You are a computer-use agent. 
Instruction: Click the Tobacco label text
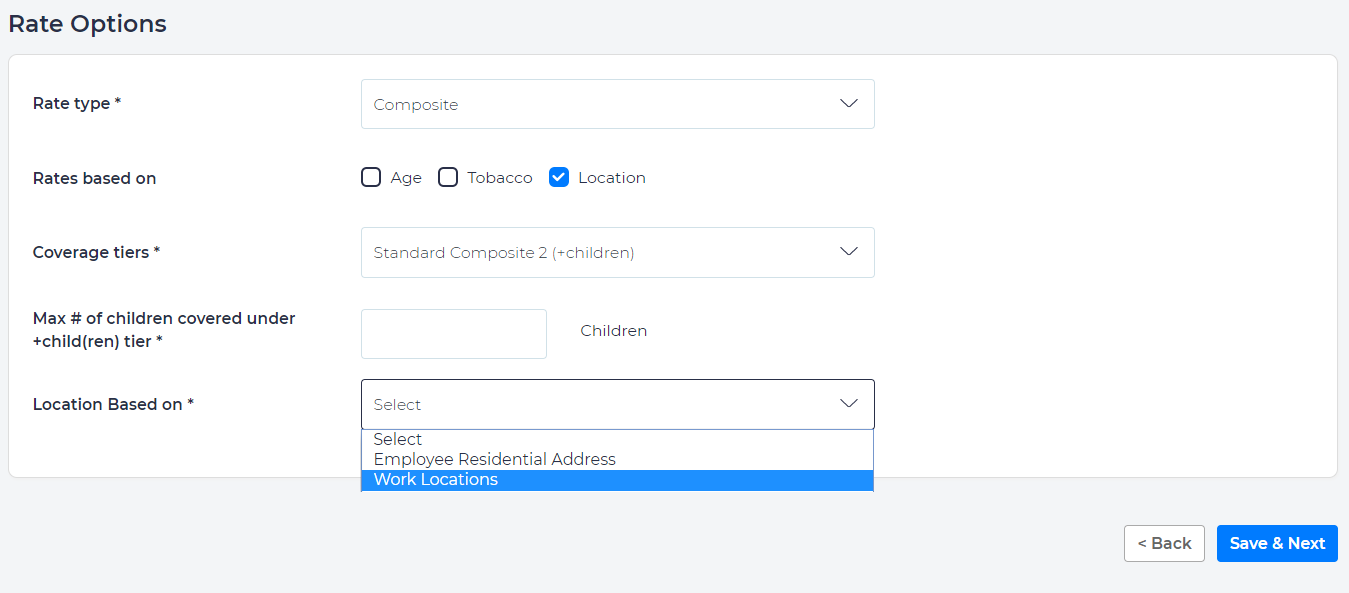coord(500,178)
